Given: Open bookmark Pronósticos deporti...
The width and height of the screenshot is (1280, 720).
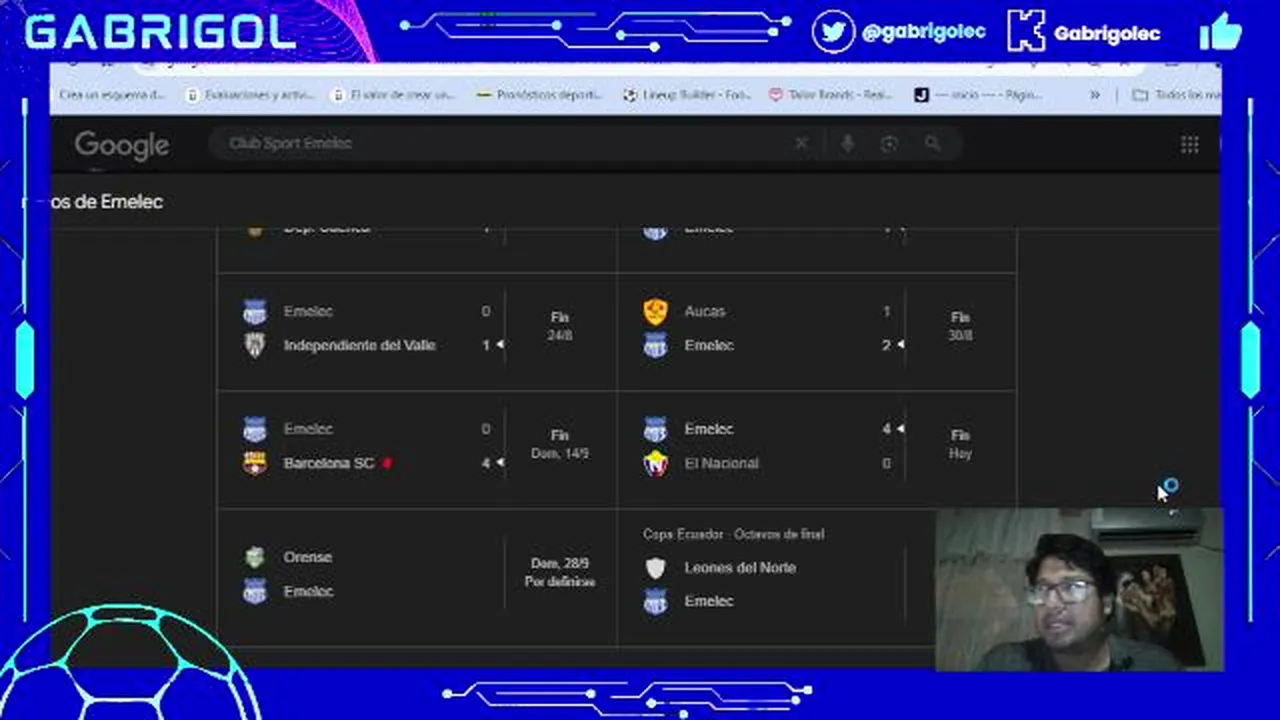Looking at the screenshot, I should tap(540, 95).
